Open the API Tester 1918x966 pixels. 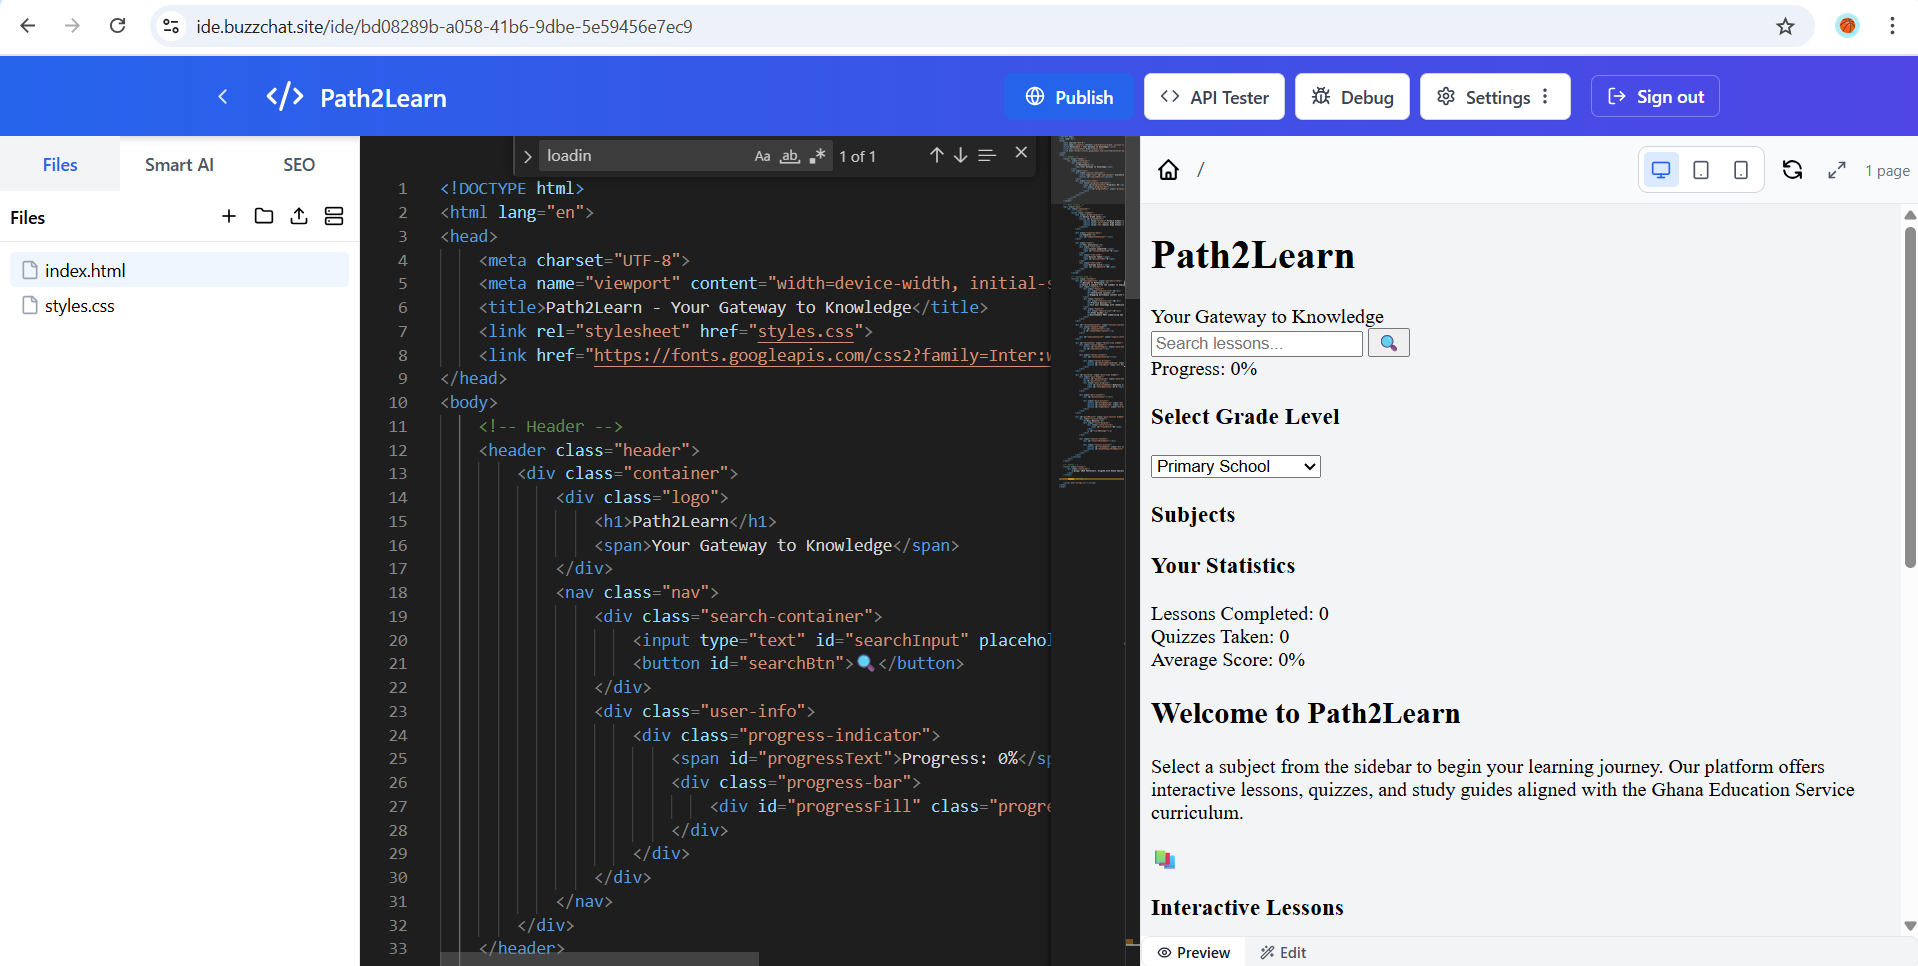pos(1214,97)
